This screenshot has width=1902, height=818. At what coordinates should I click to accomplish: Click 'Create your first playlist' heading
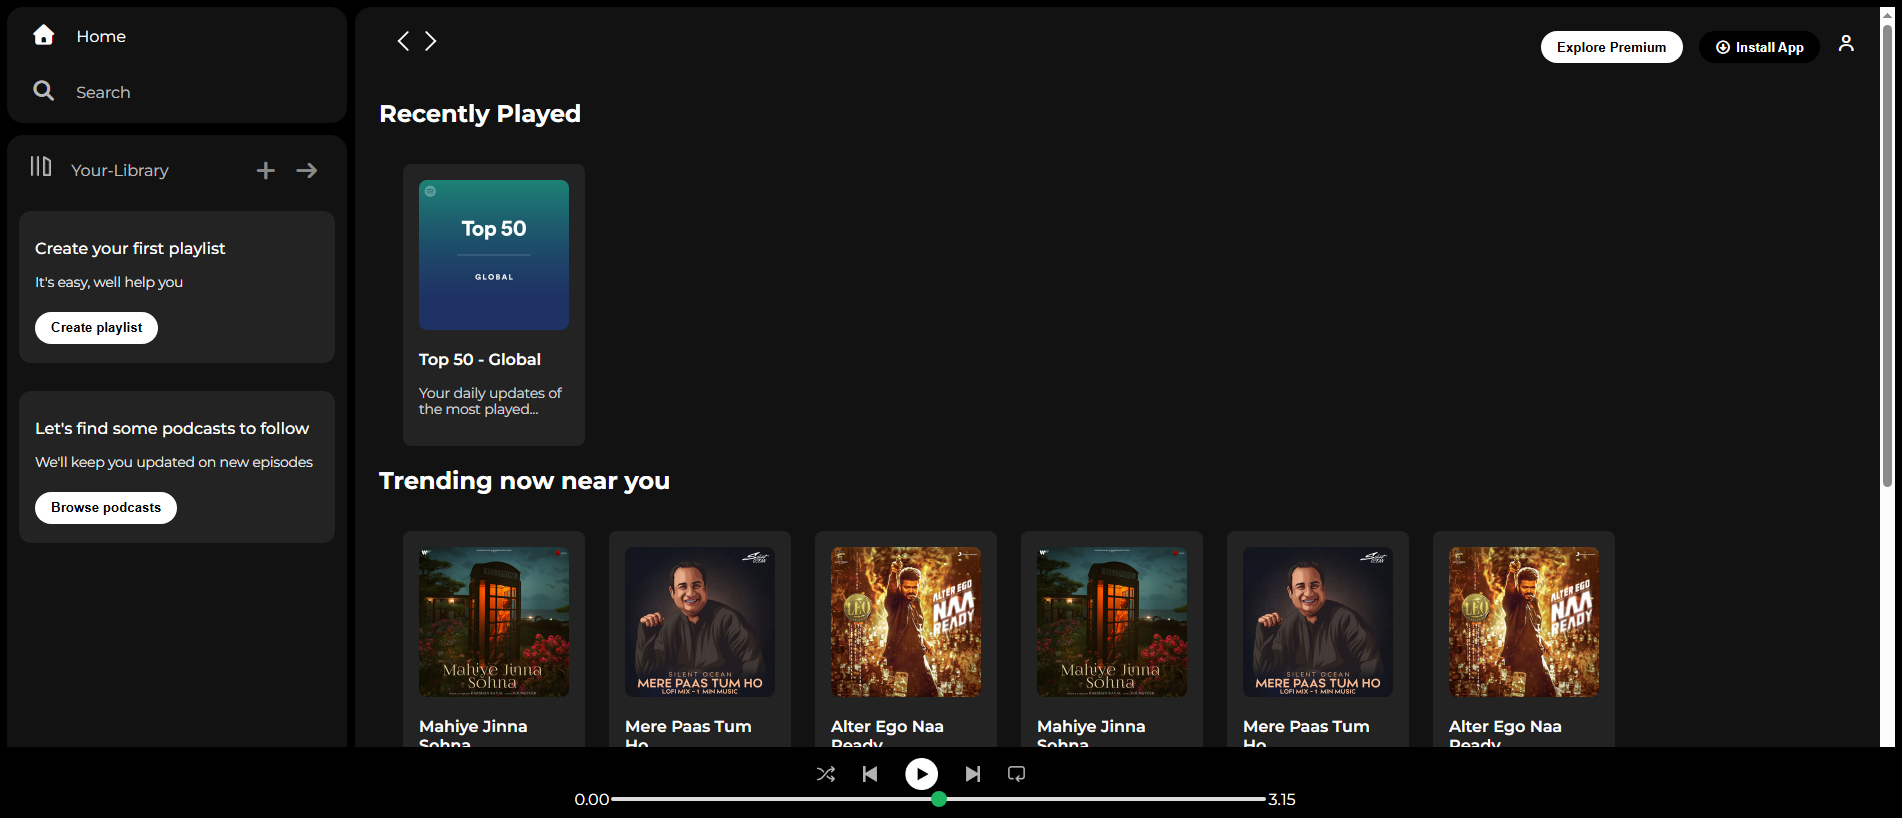(x=130, y=248)
